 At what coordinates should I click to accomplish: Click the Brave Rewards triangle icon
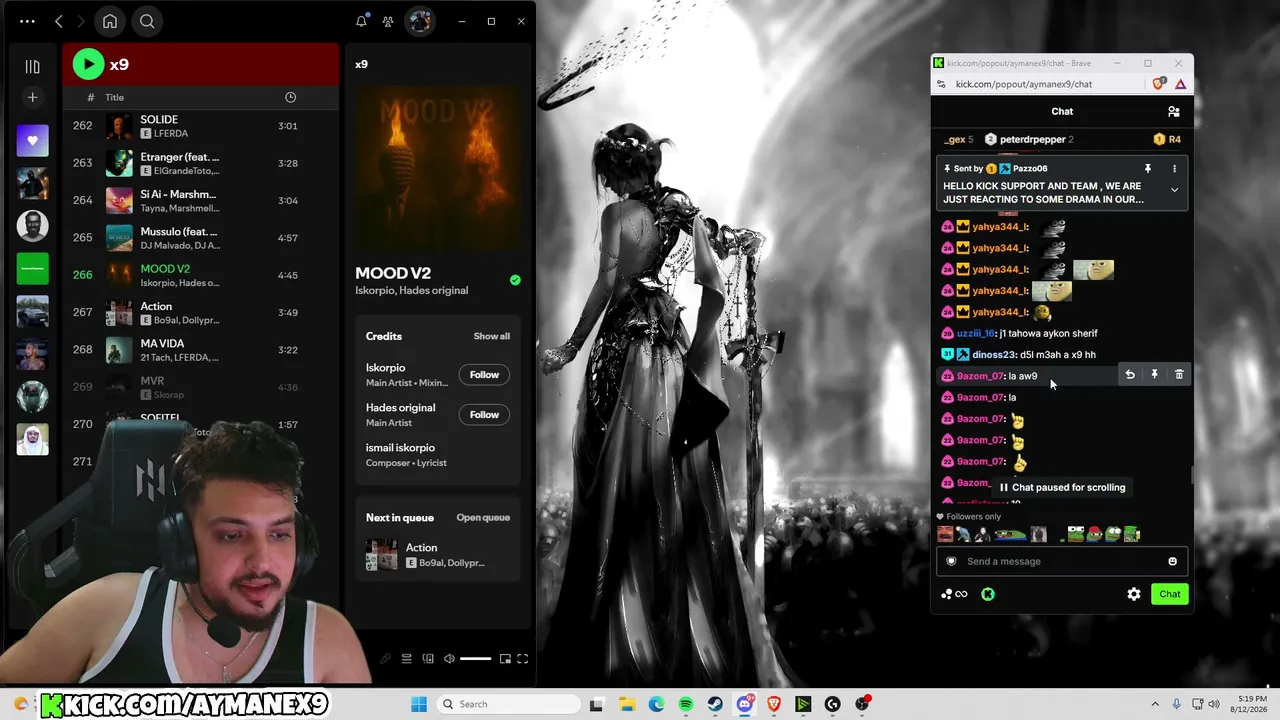pyautogui.click(x=1180, y=84)
